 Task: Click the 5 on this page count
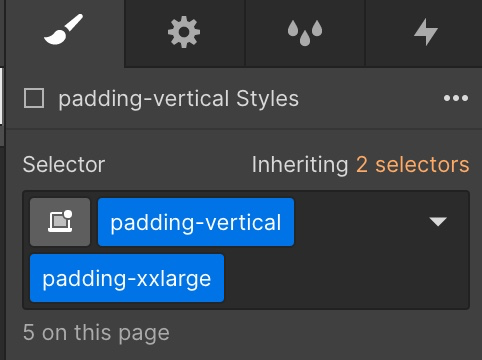click(96, 333)
